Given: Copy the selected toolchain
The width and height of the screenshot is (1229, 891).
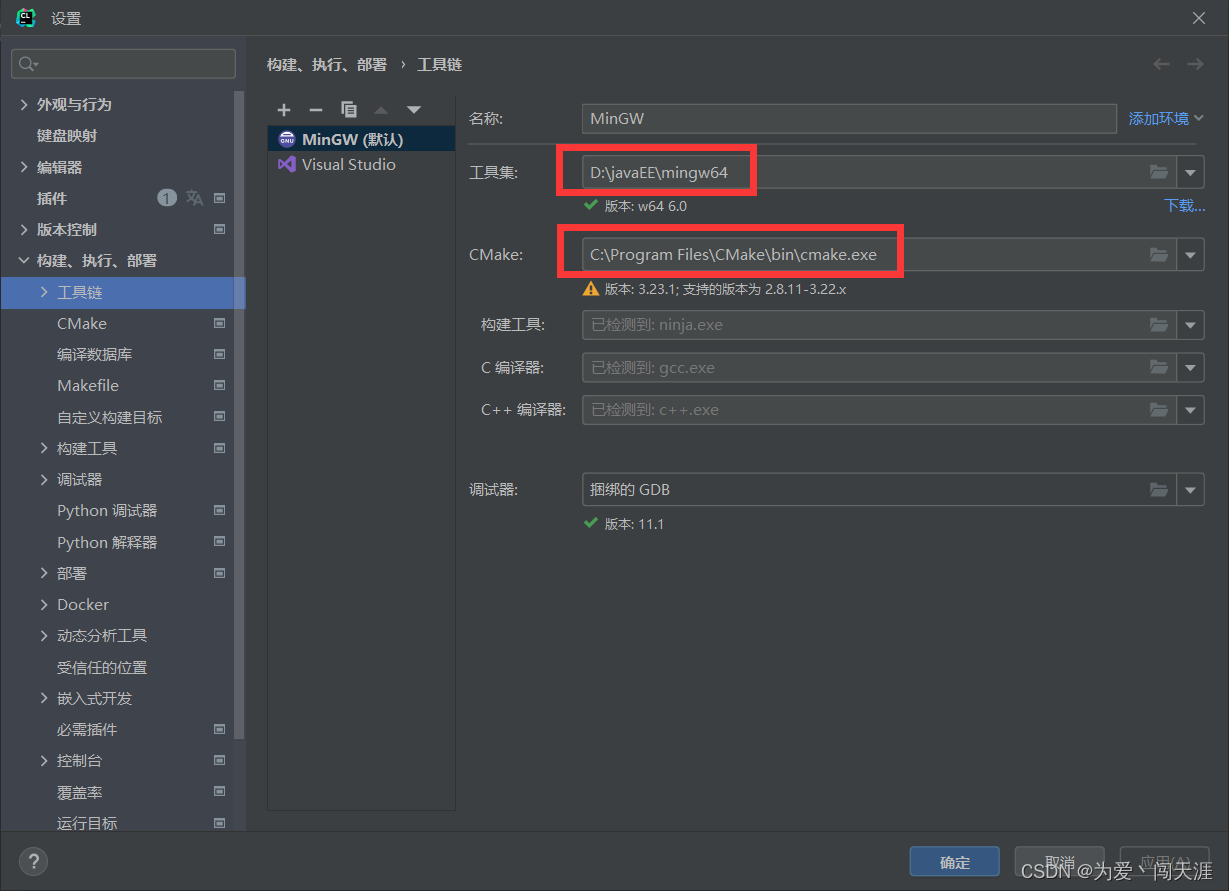Looking at the screenshot, I should 348,110.
